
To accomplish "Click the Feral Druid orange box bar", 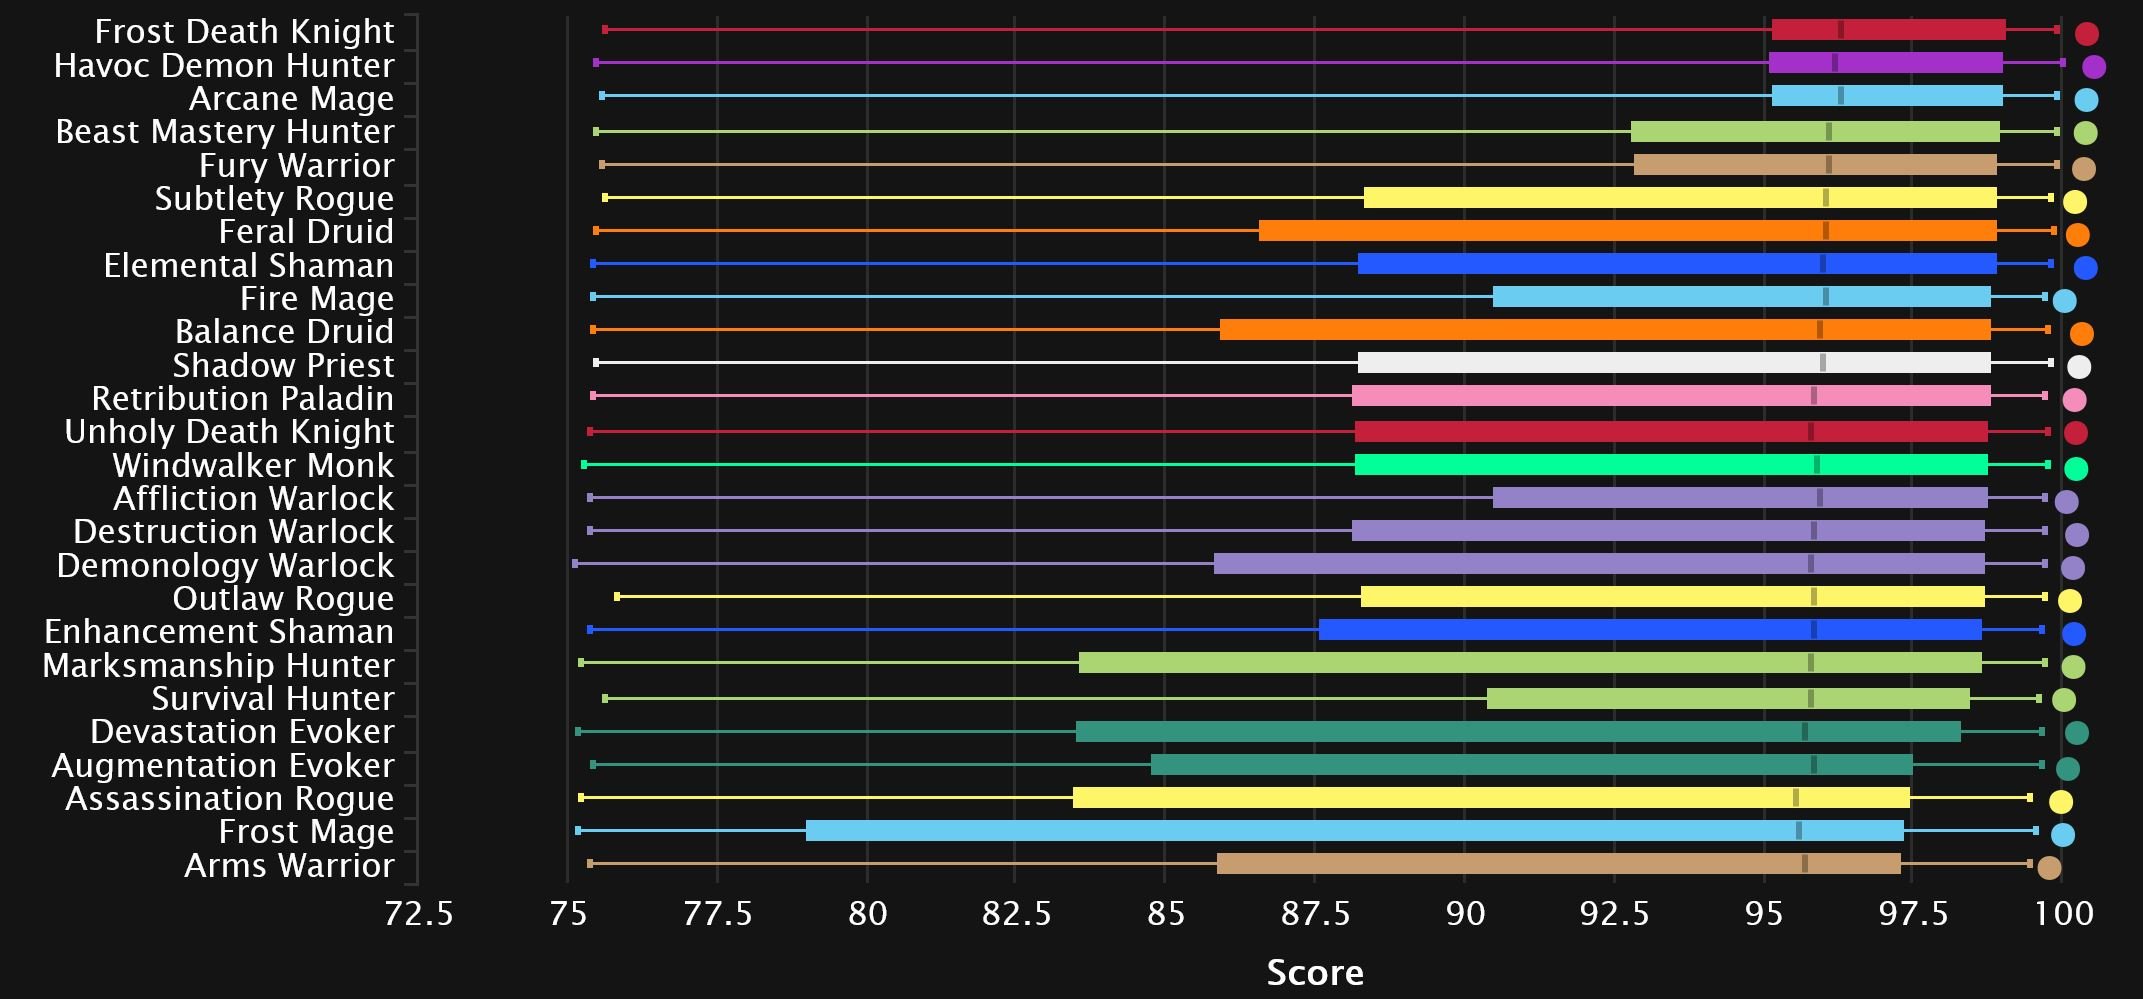I will (1627, 231).
